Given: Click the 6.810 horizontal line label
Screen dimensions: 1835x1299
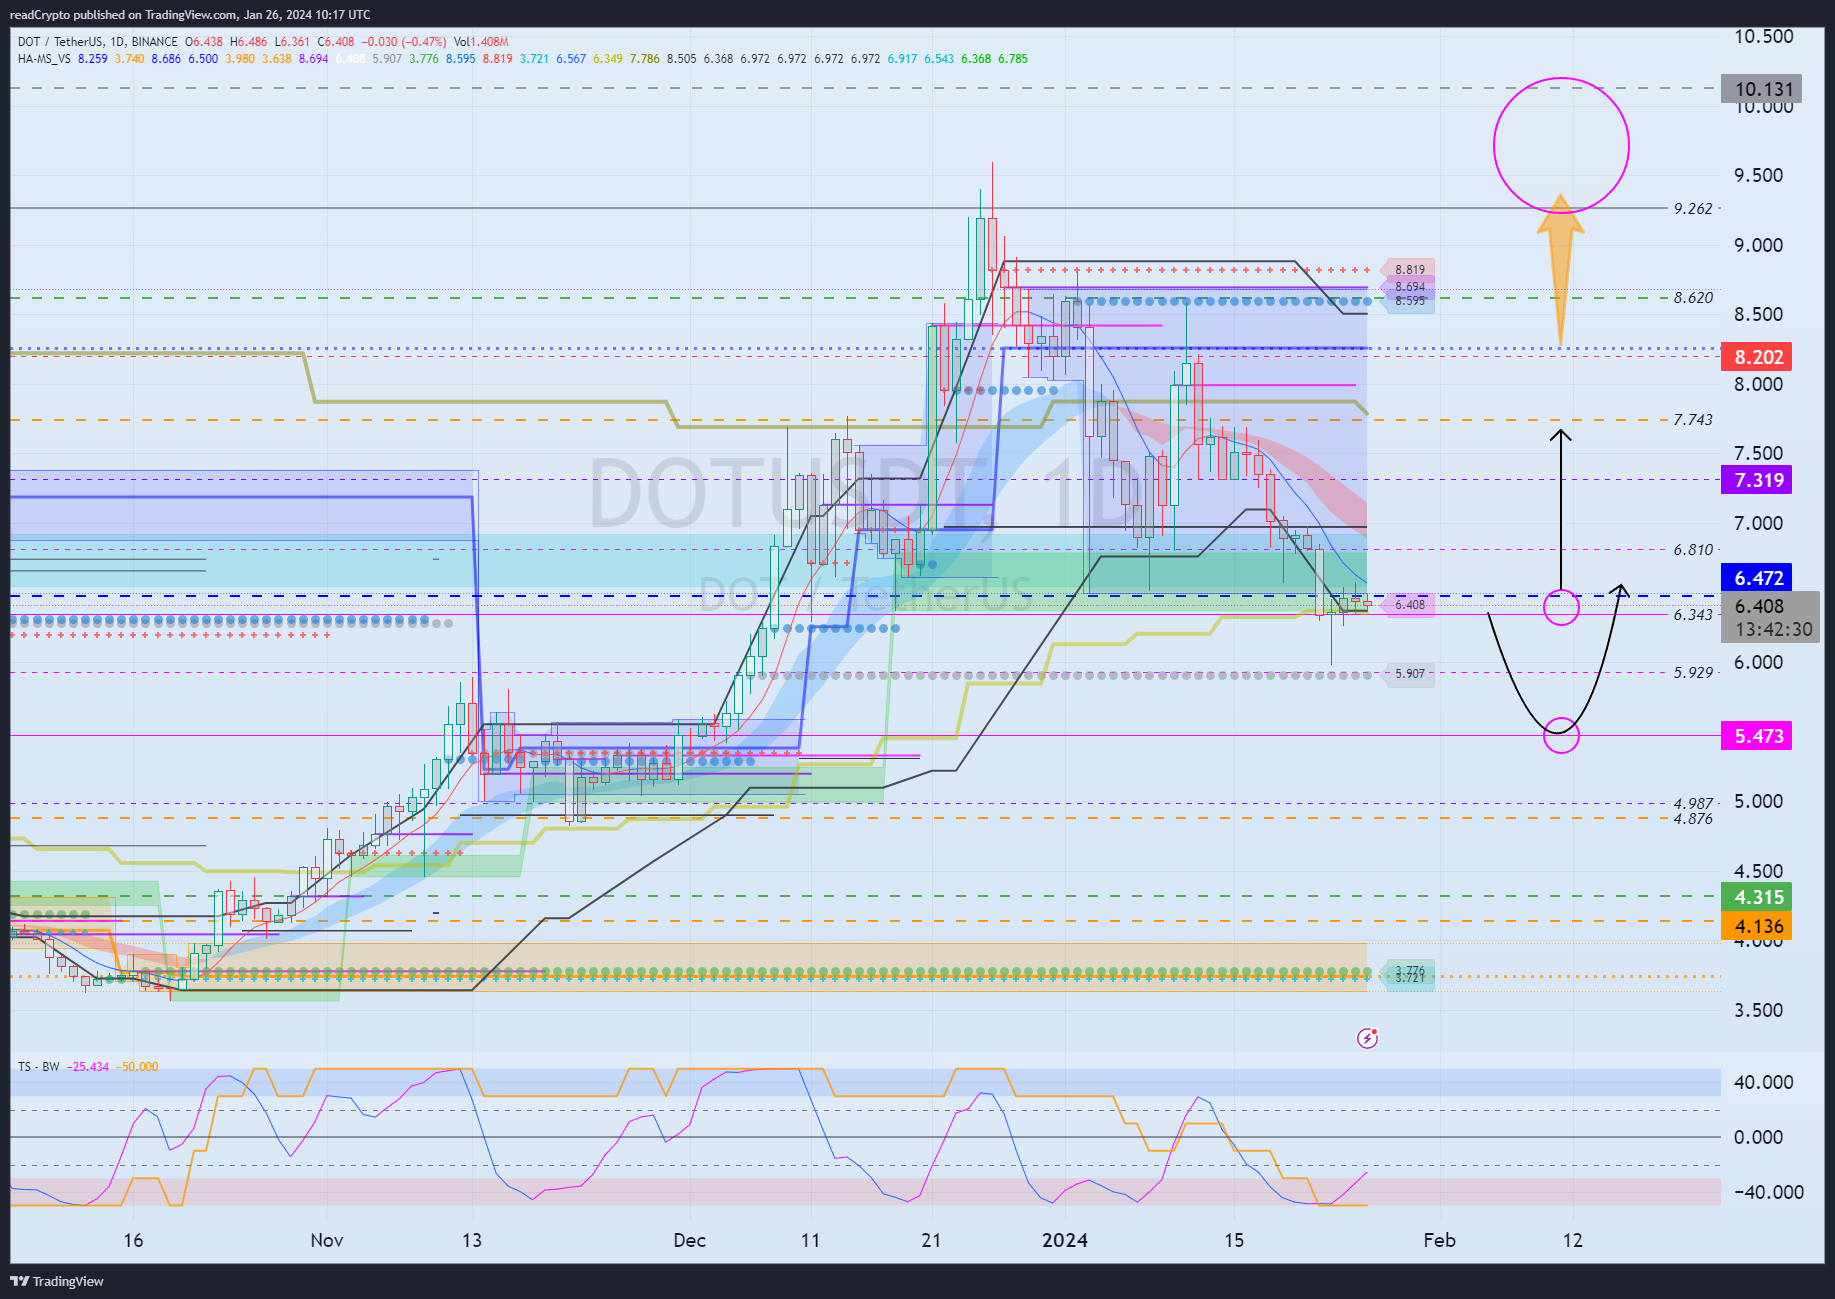Looking at the screenshot, I should click(x=1693, y=550).
